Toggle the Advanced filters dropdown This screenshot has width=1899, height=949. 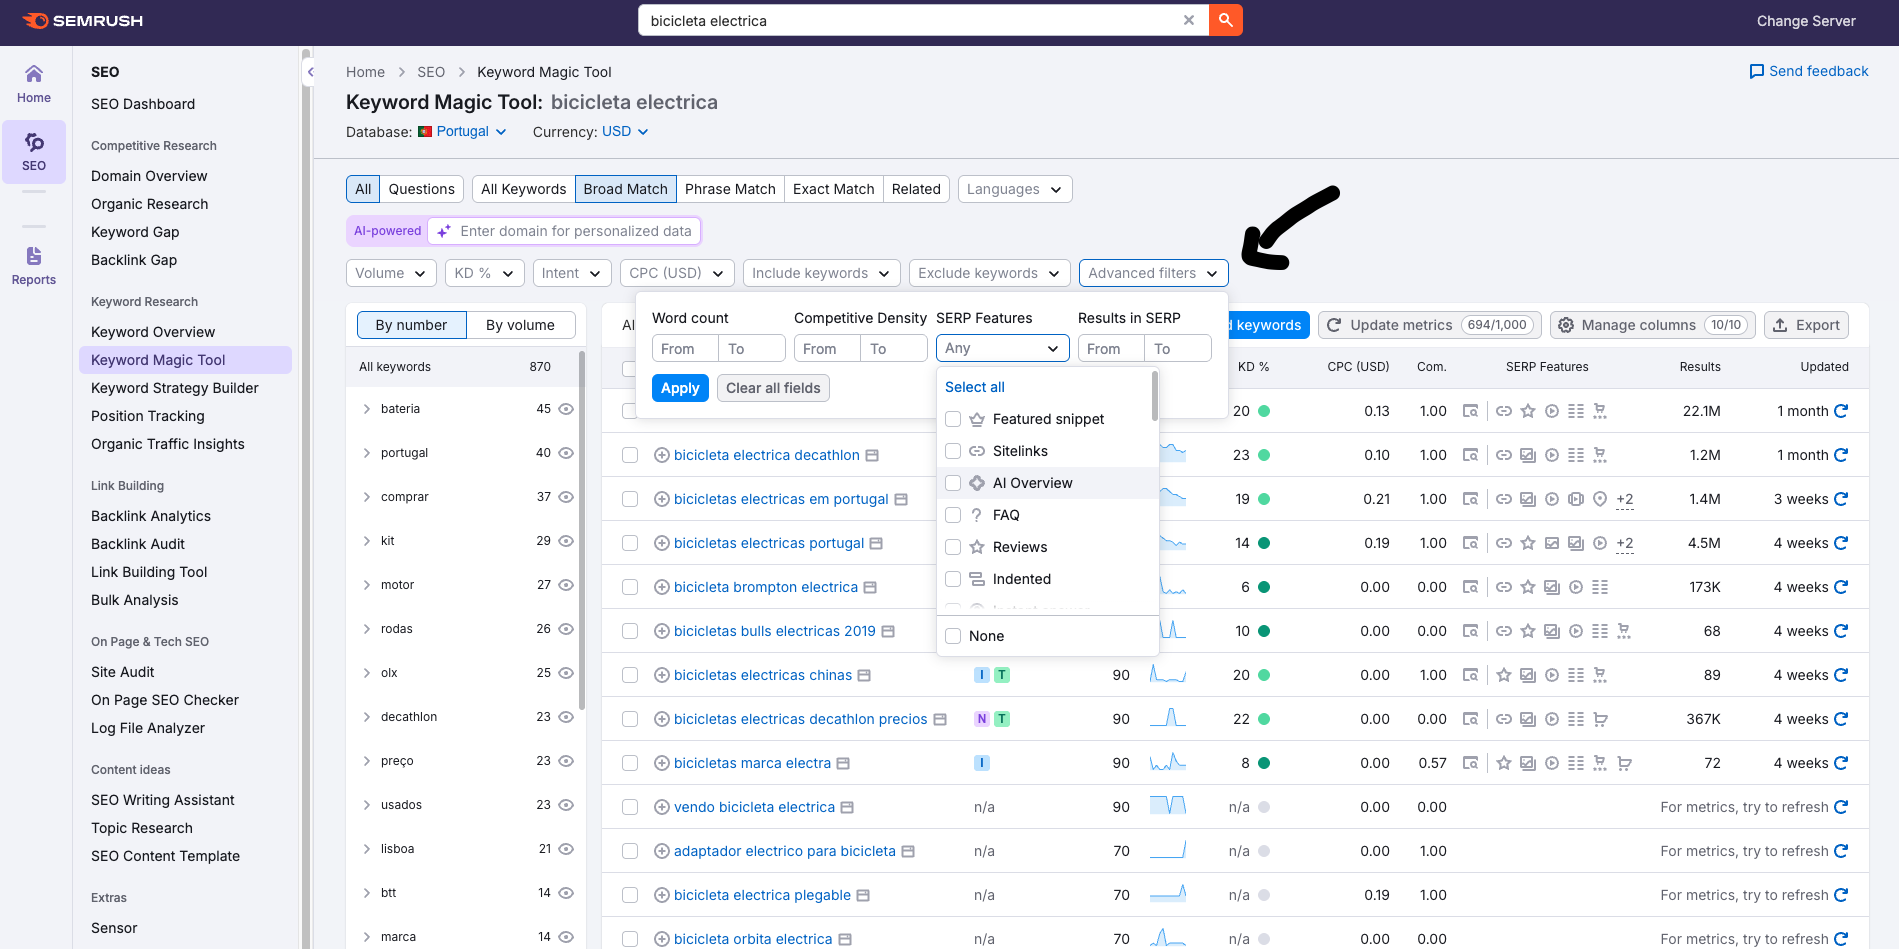[x=1153, y=273]
